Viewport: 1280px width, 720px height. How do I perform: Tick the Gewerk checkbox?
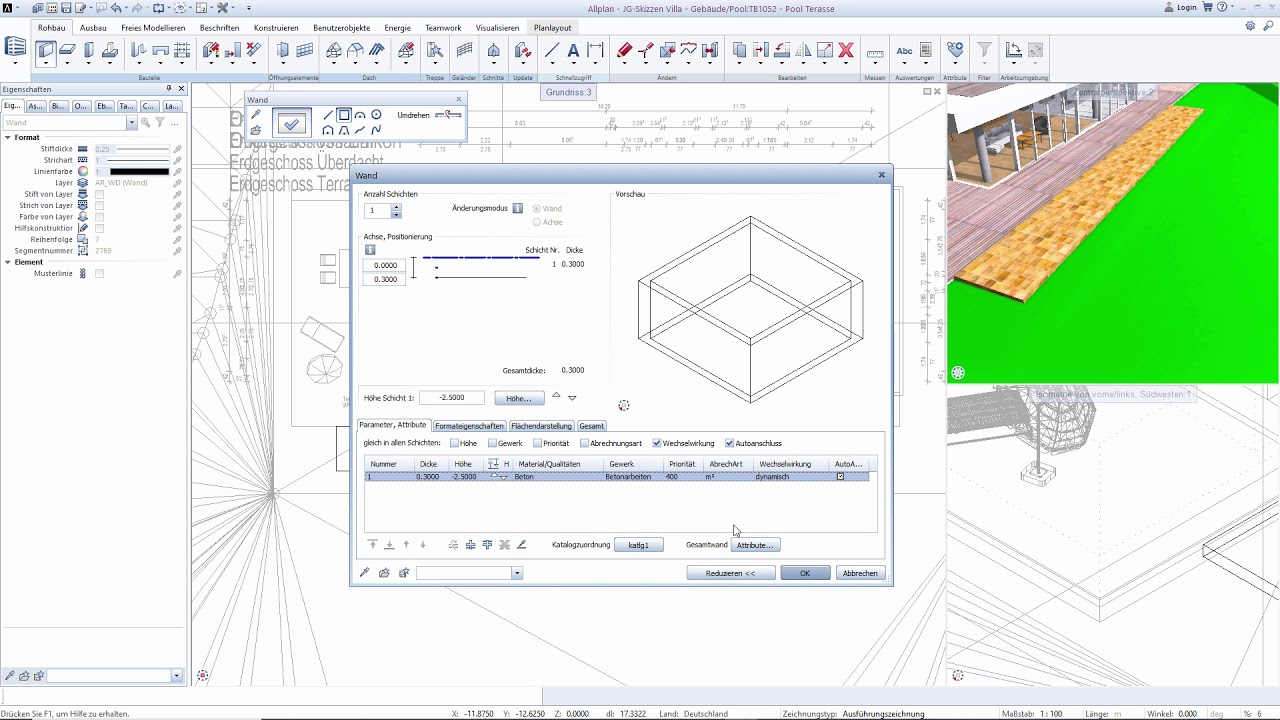[492, 443]
